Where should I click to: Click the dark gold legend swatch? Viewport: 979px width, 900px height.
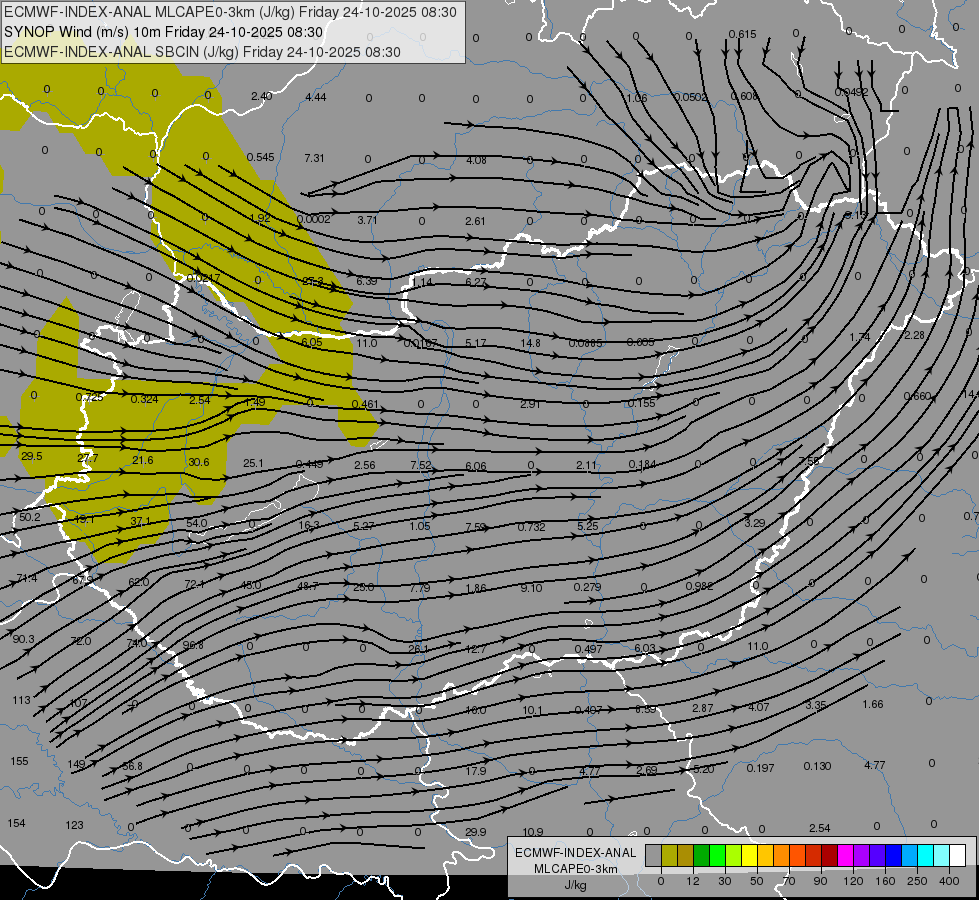686,855
